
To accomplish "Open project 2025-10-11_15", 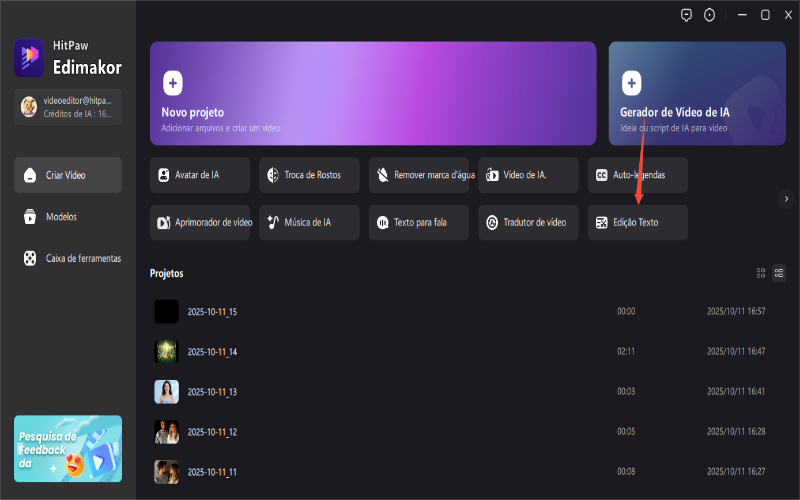I will pos(468,312).
